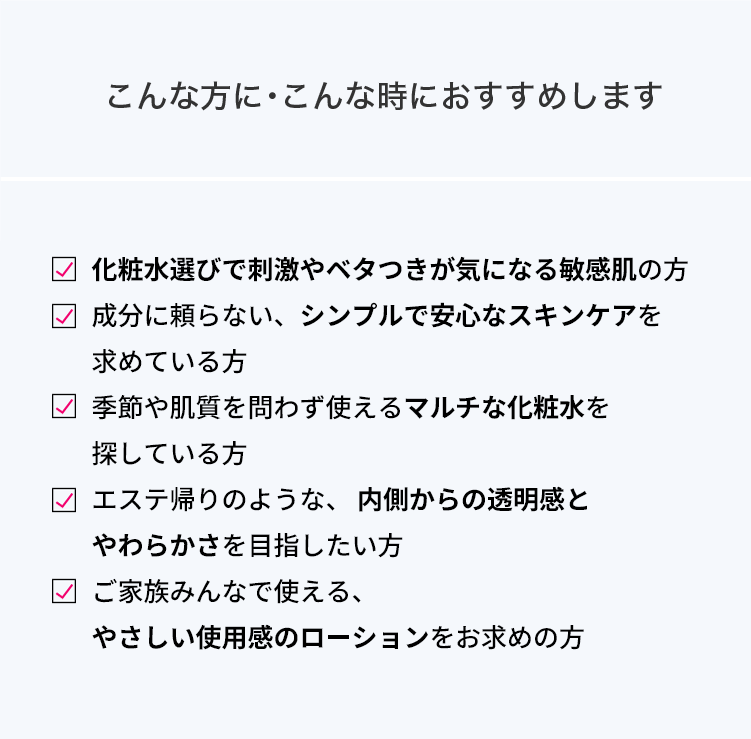The height and width of the screenshot is (739, 751).
Task: Click the text 探している方
Action: click(x=169, y=453)
